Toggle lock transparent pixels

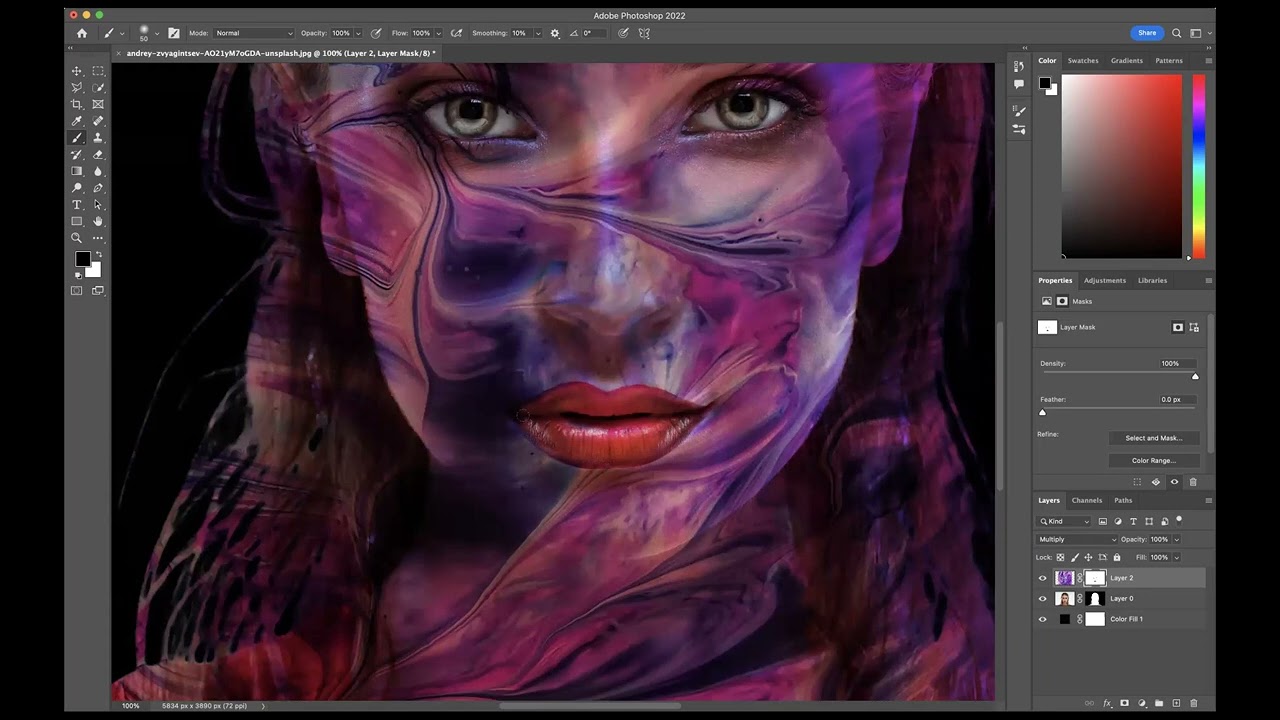1062,557
